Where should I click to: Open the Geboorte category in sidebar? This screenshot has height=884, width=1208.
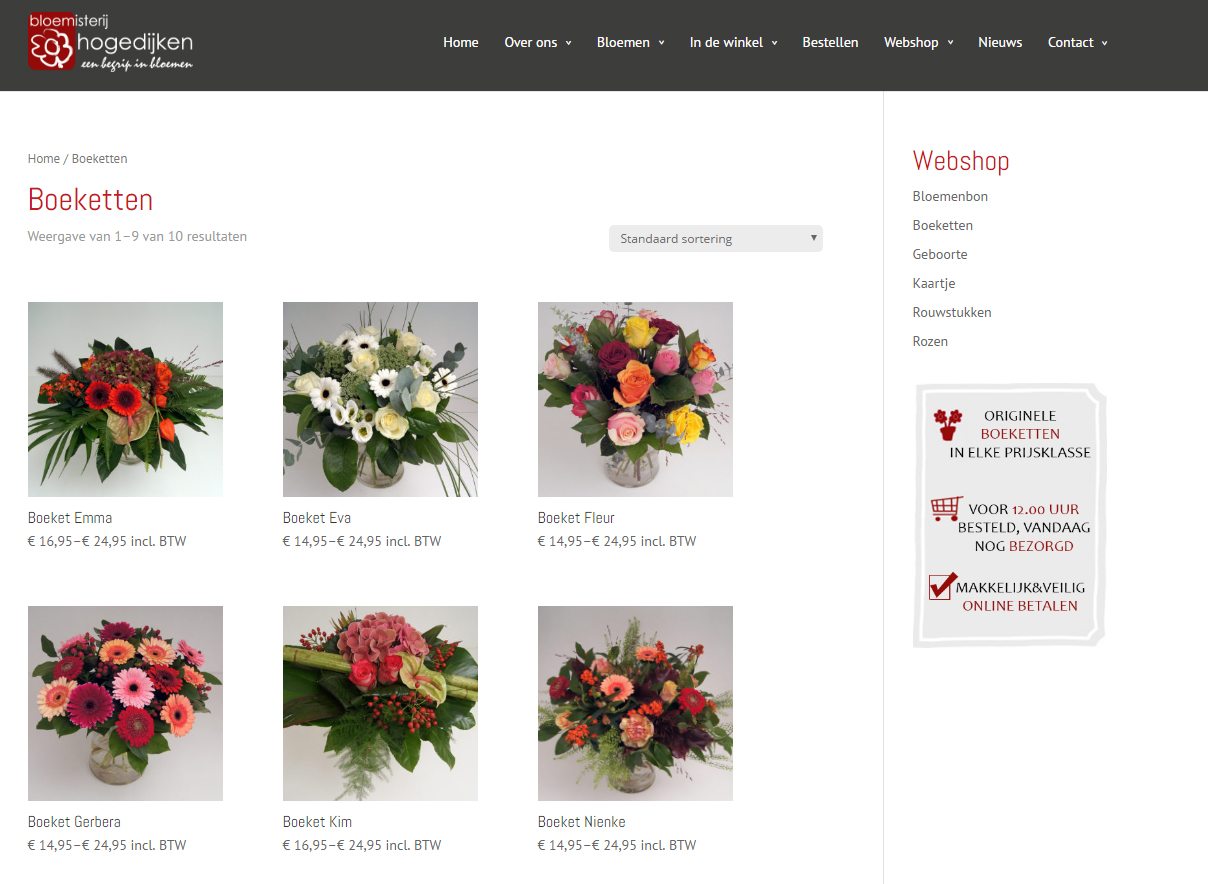pyautogui.click(x=940, y=254)
